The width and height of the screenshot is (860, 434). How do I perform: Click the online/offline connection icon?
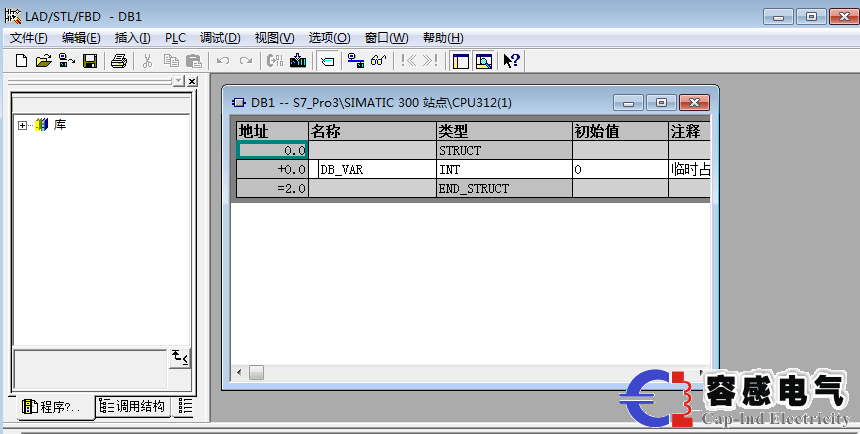[356, 61]
